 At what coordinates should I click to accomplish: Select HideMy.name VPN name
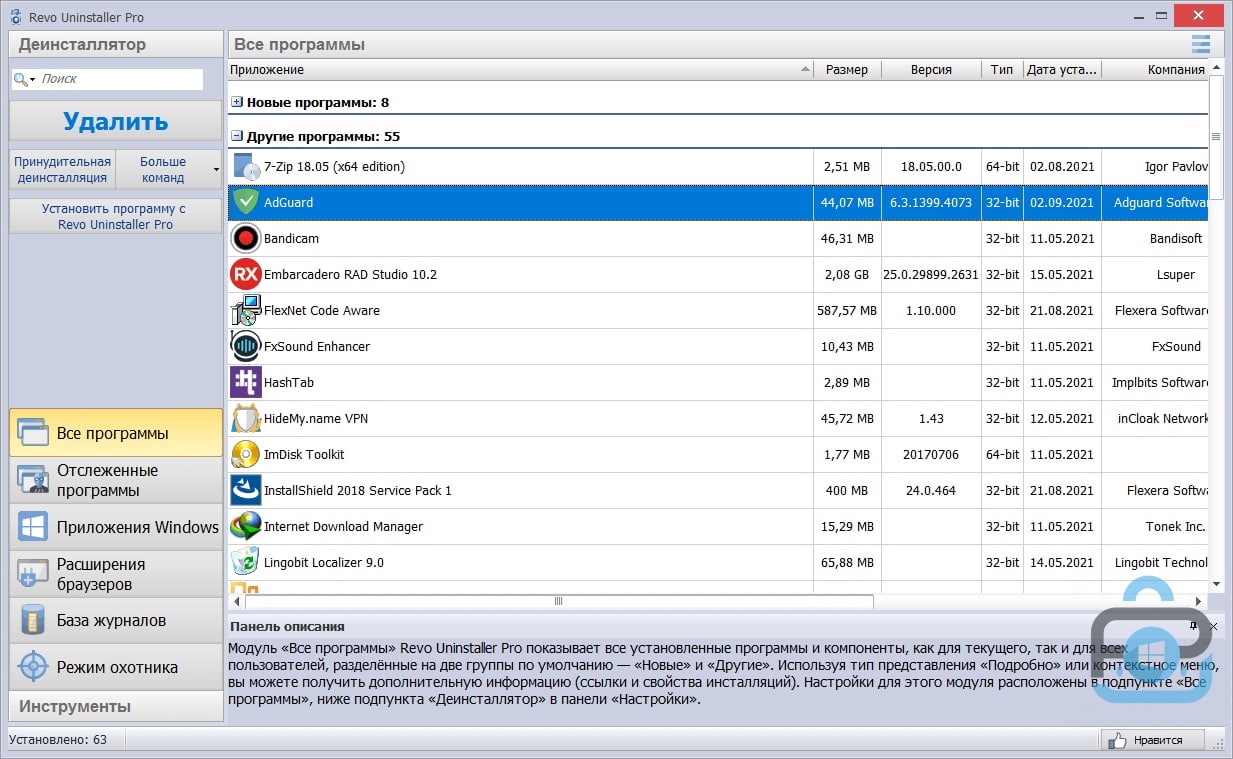tap(316, 418)
